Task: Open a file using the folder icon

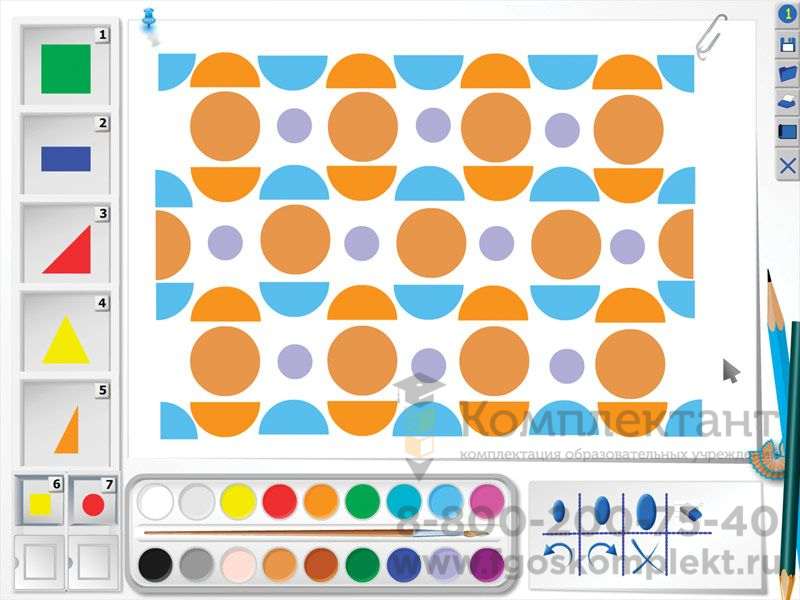Action: coord(788,74)
